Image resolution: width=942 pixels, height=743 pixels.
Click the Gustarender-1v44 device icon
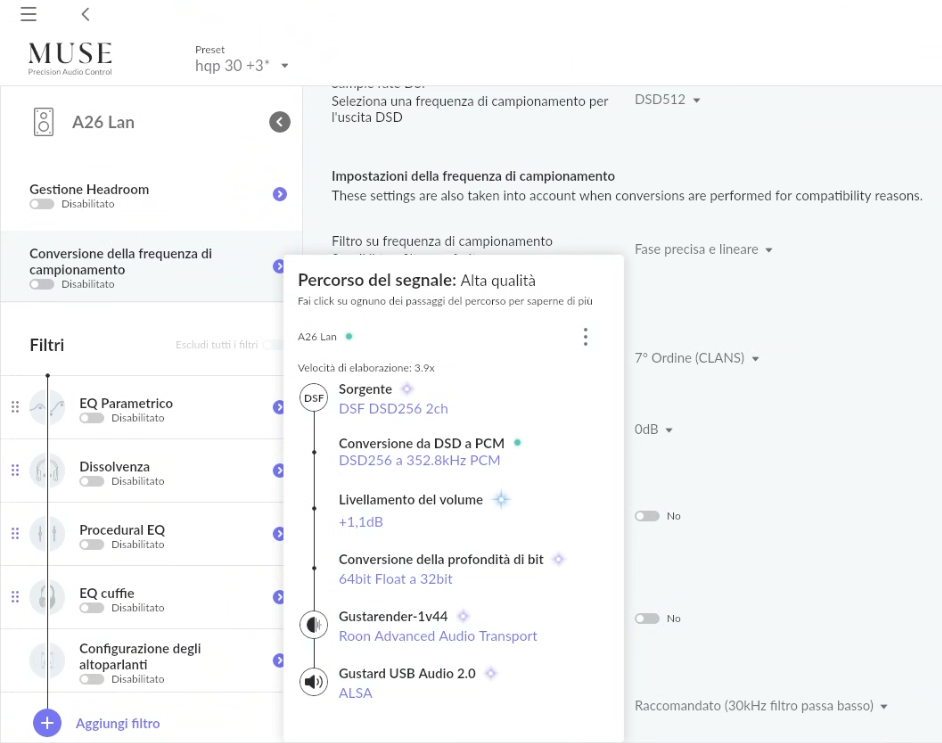314,626
